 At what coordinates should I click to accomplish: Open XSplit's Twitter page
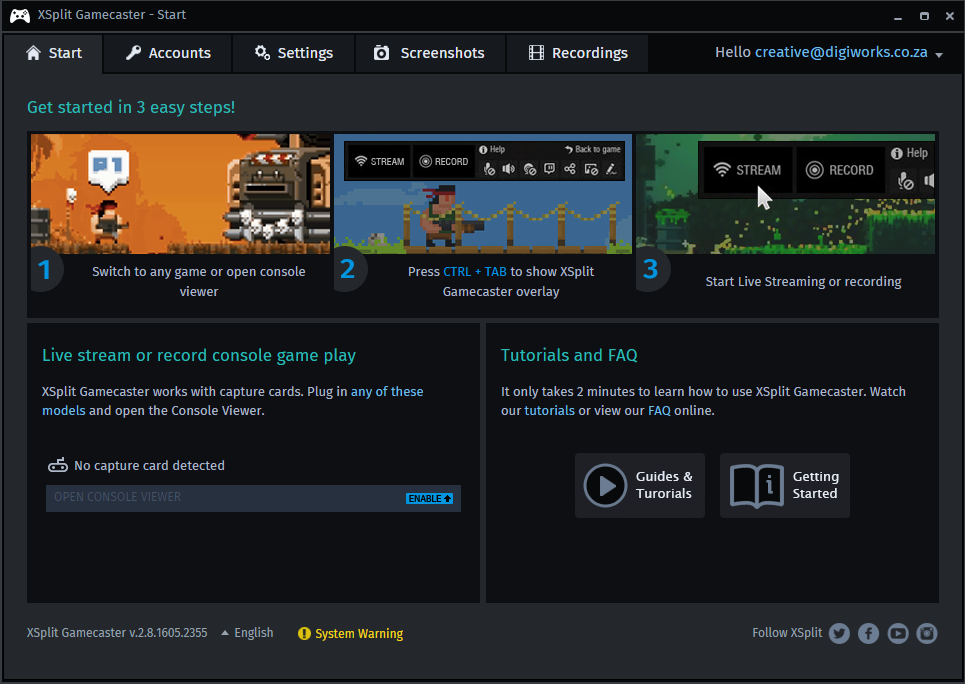pyautogui.click(x=839, y=633)
